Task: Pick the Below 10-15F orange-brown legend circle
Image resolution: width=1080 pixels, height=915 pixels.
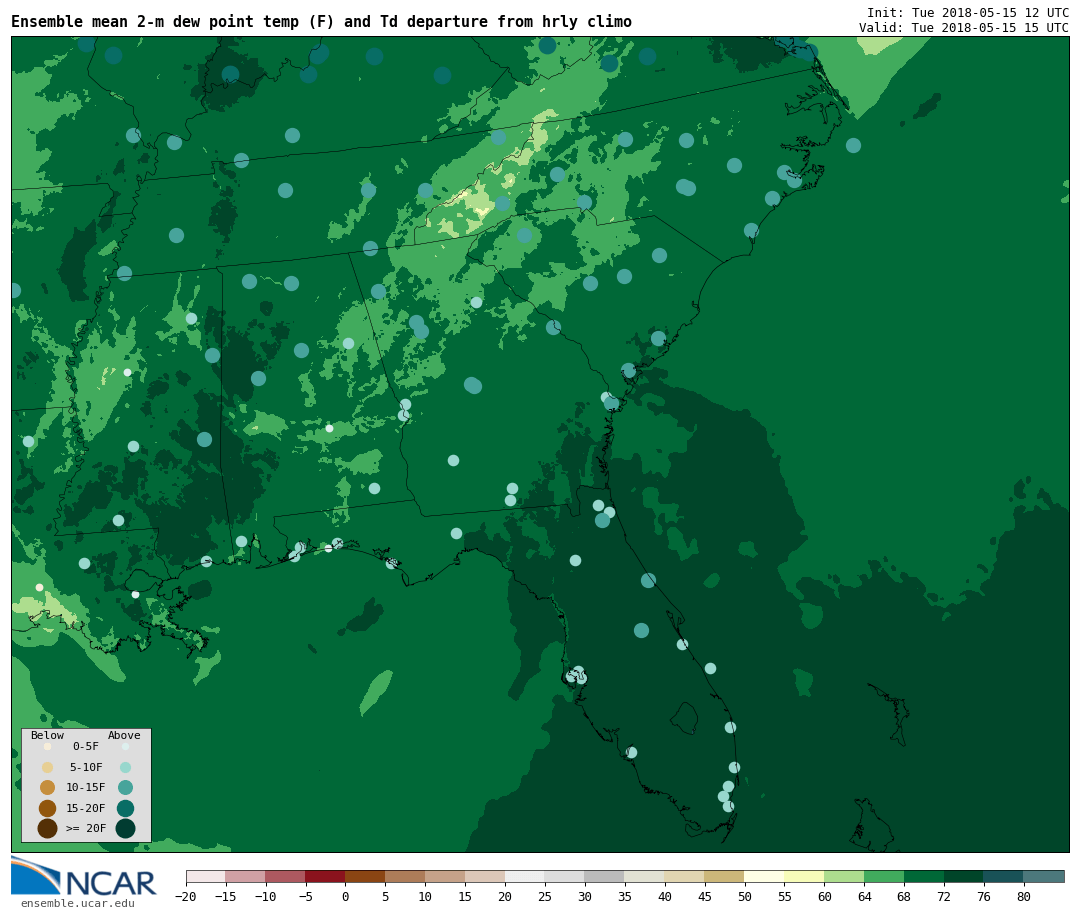Action: [48, 788]
